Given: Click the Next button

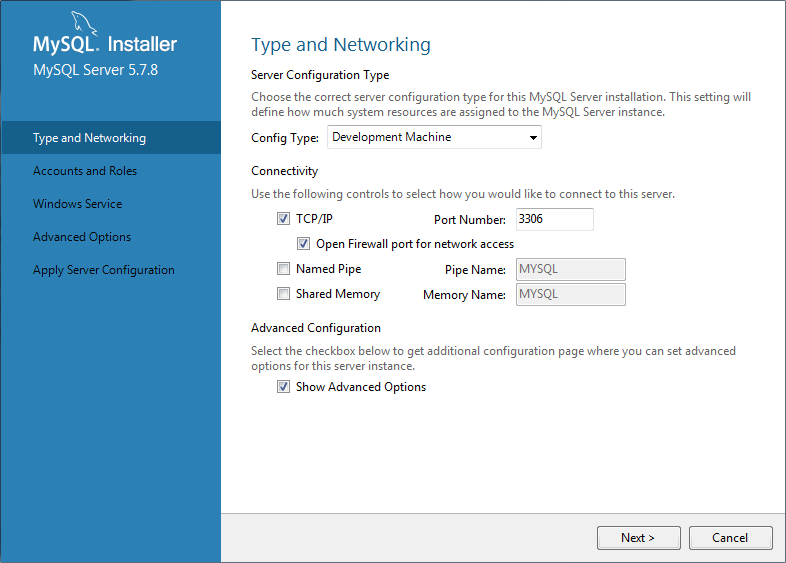Looking at the screenshot, I should (639, 538).
